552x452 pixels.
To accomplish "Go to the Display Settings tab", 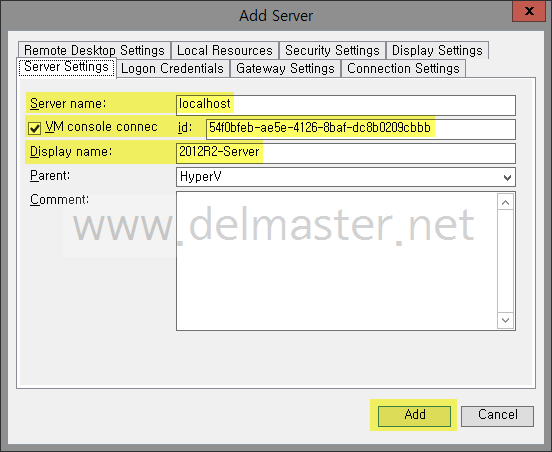I will coord(437,50).
